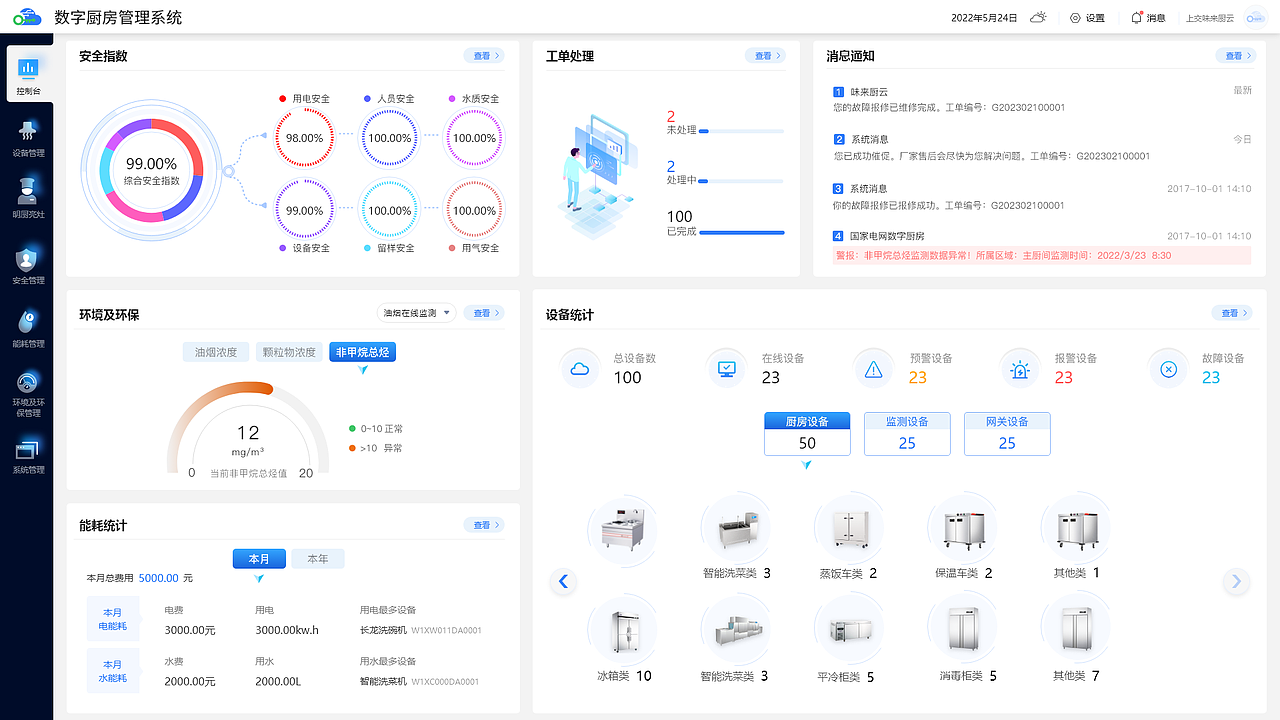The width and height of the screenshot is (1280, 720).
Task: Click the weather icon beside date
Action: pos(1039,18)
